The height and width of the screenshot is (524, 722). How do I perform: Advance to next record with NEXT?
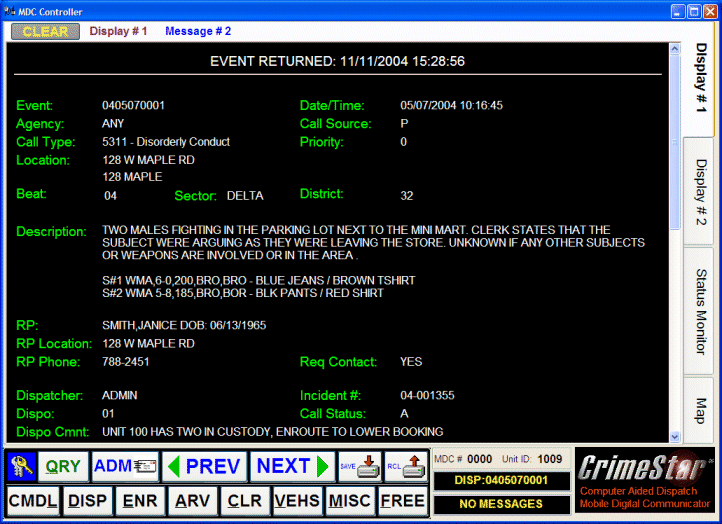(292, 467)
